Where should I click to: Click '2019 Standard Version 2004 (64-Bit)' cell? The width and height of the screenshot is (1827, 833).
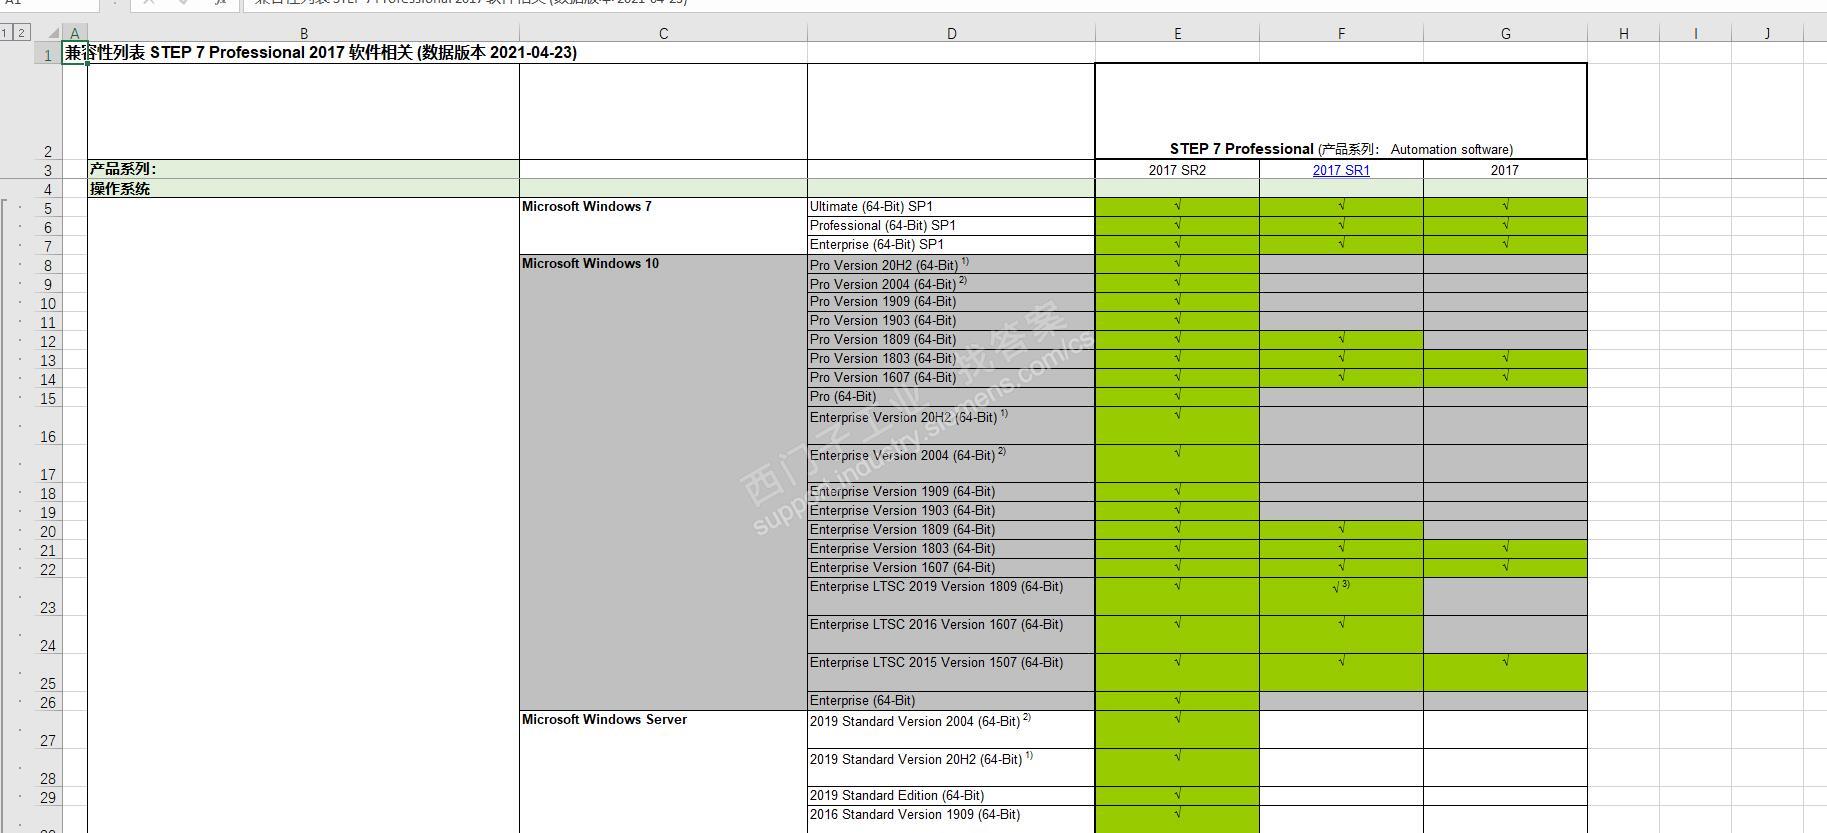click(951, 730)
